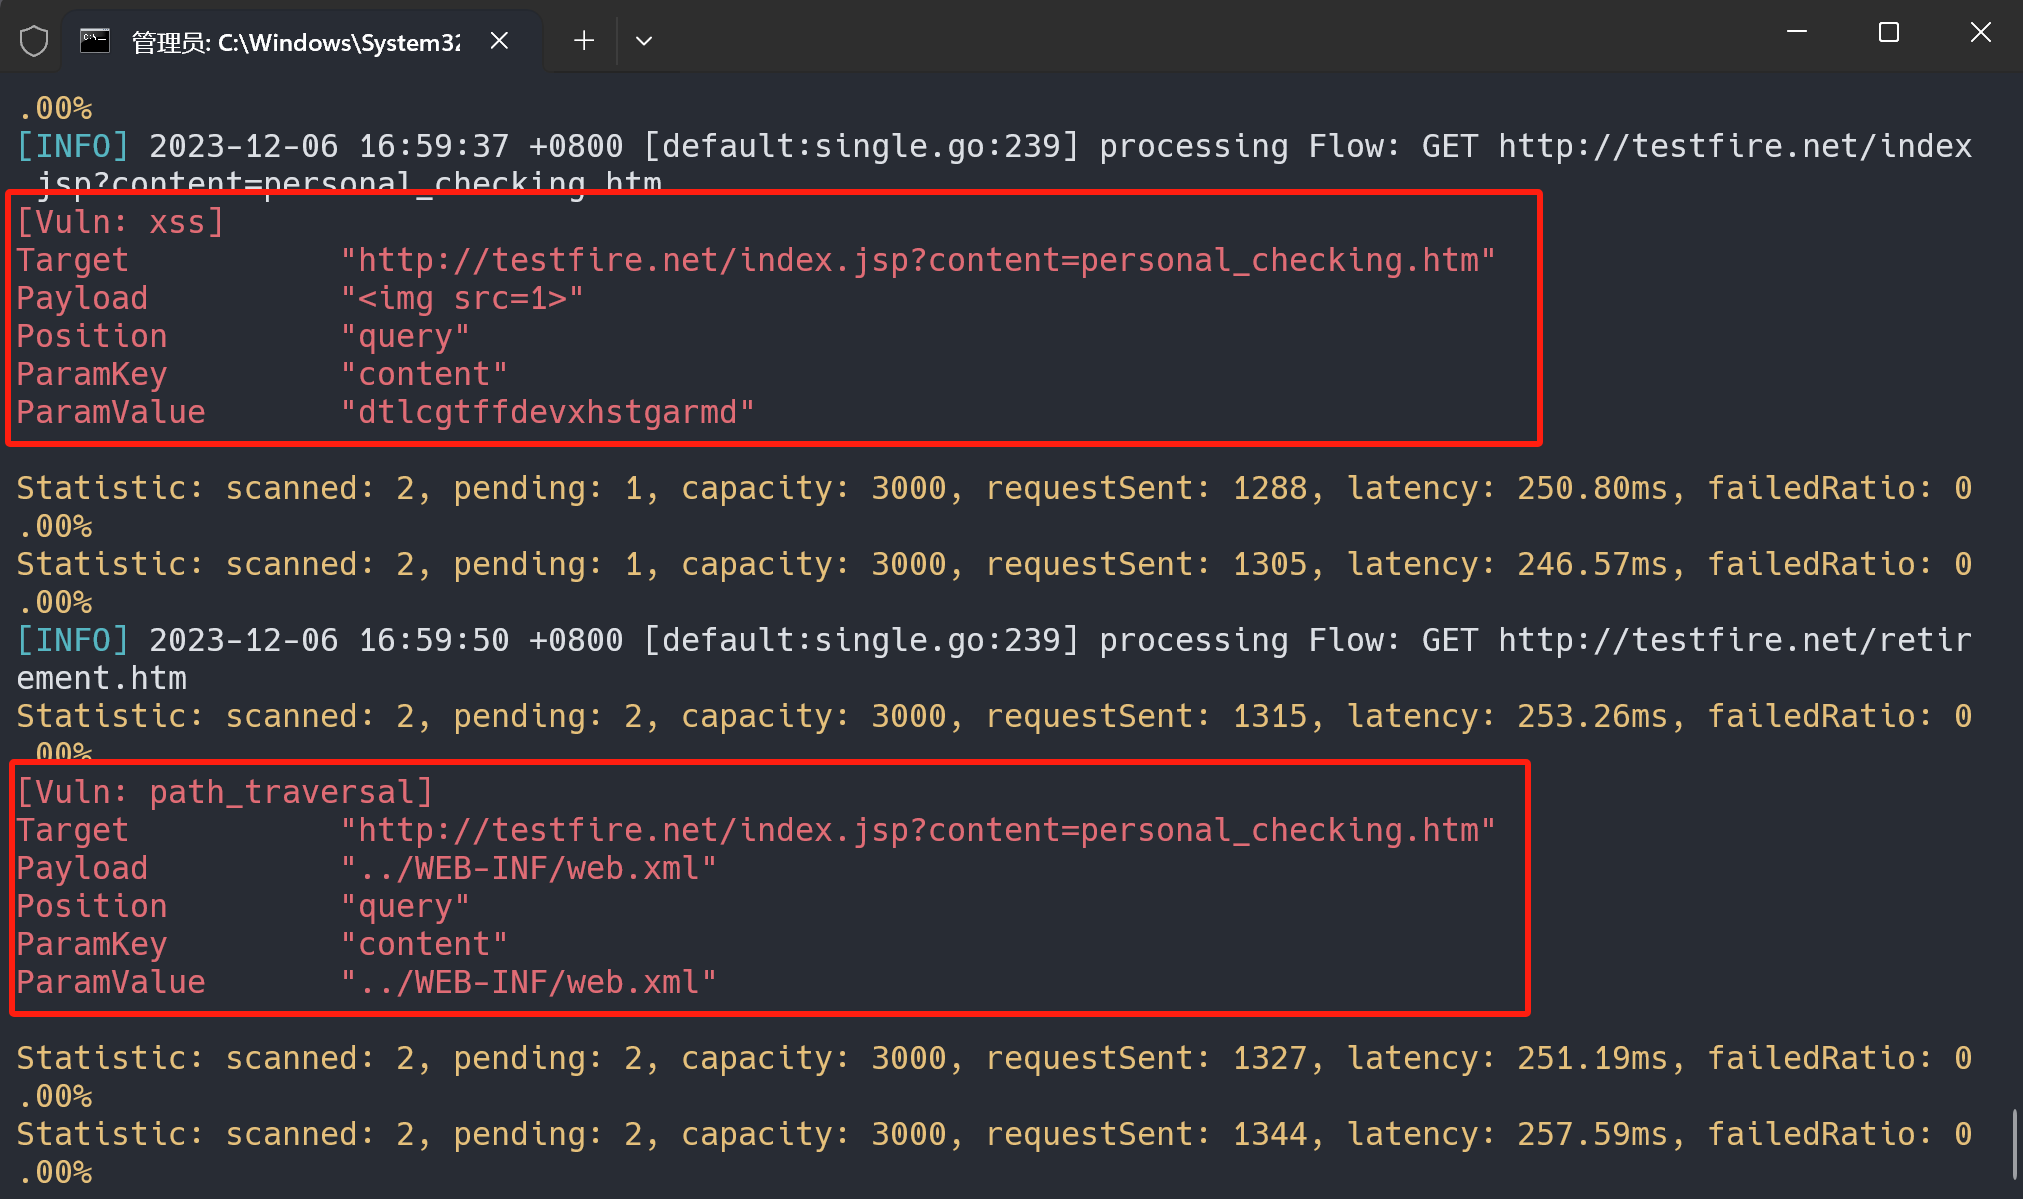Click the [Vuln: path_traversal] heading text

225,792
